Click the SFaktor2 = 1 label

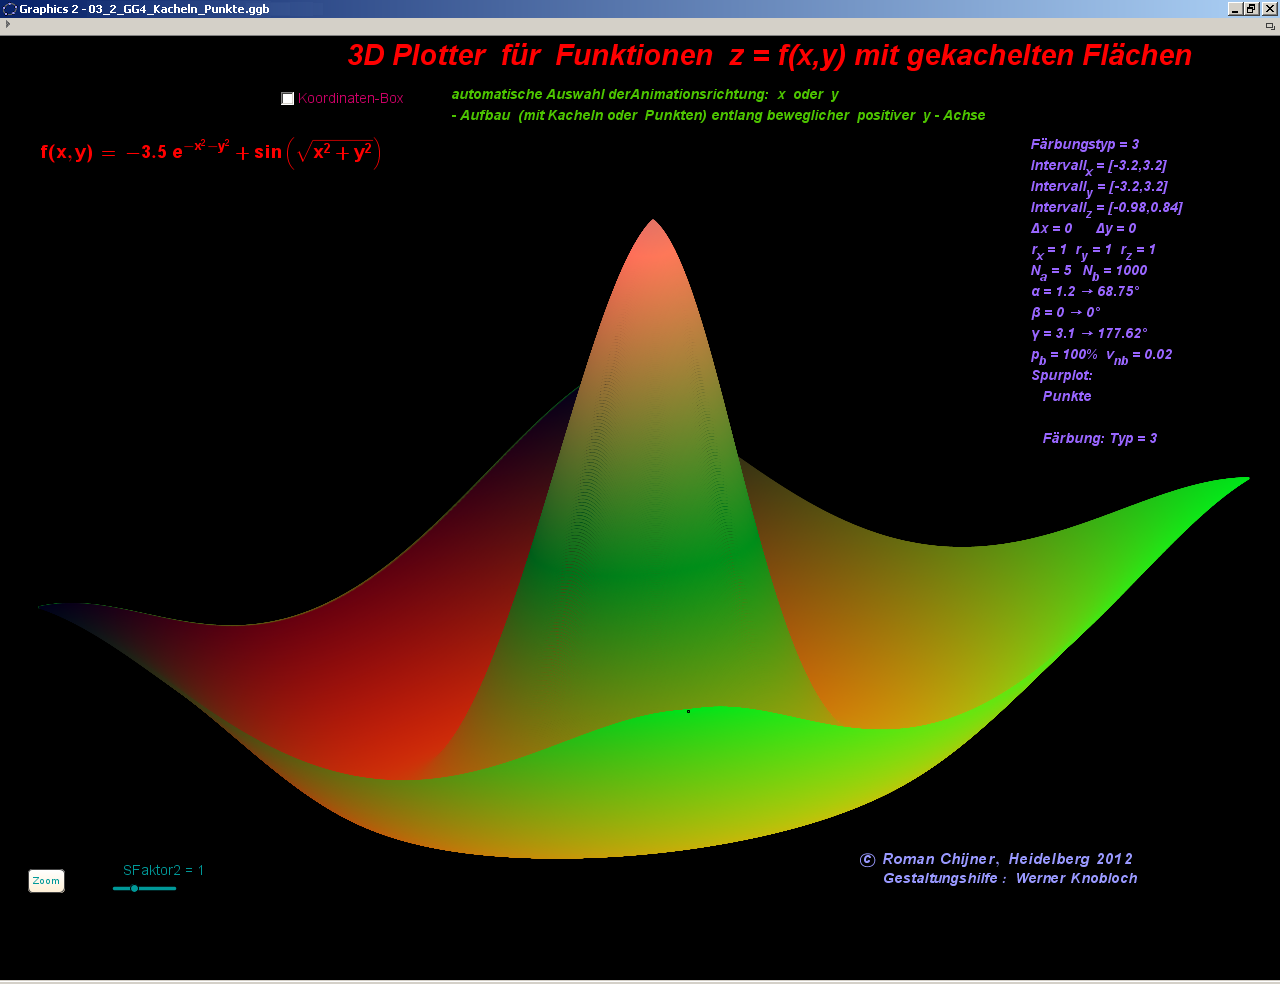[x=163, y=870]
